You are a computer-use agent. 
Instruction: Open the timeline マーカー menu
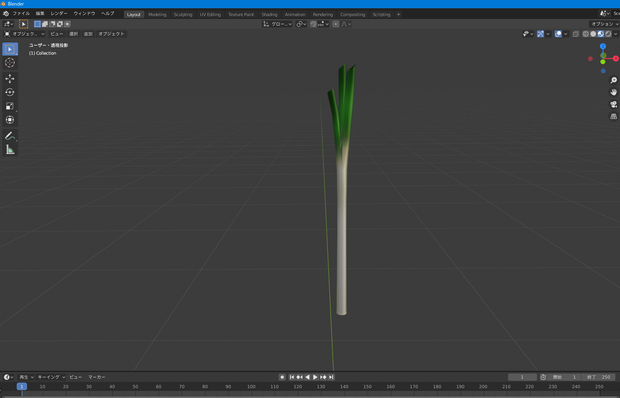96,377
